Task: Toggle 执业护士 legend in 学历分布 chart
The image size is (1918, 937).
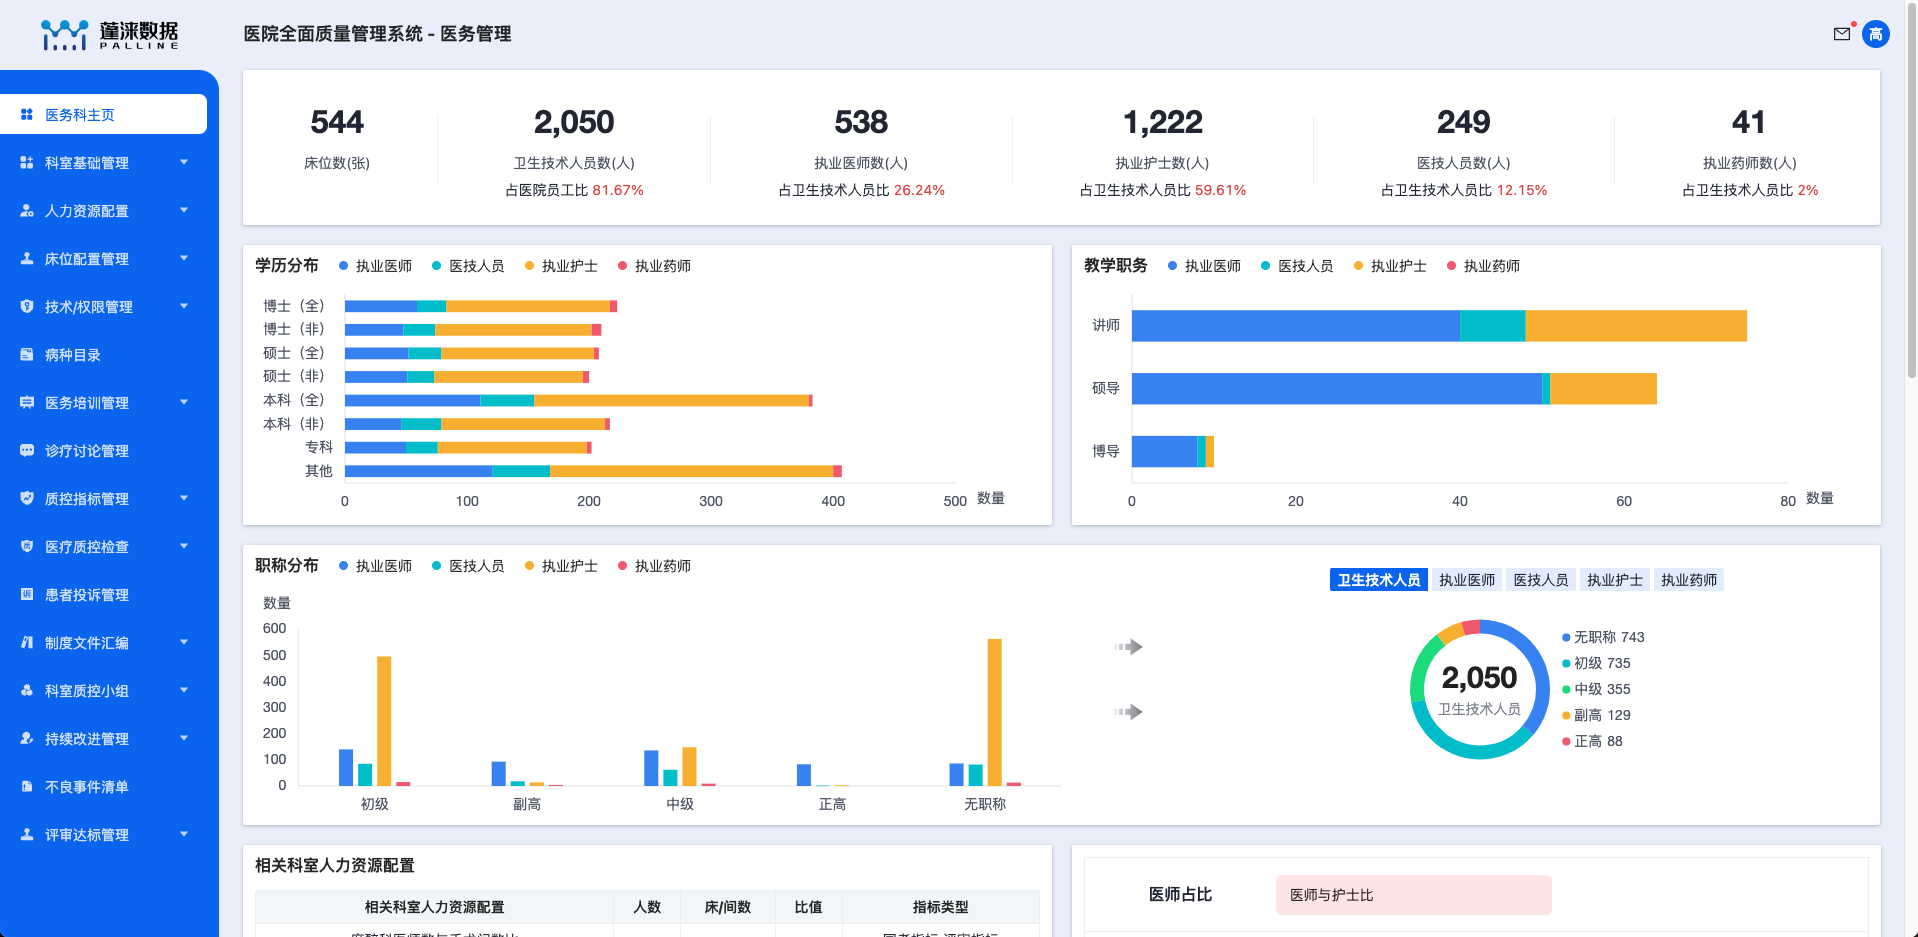Action: click(x=561, y=266)
